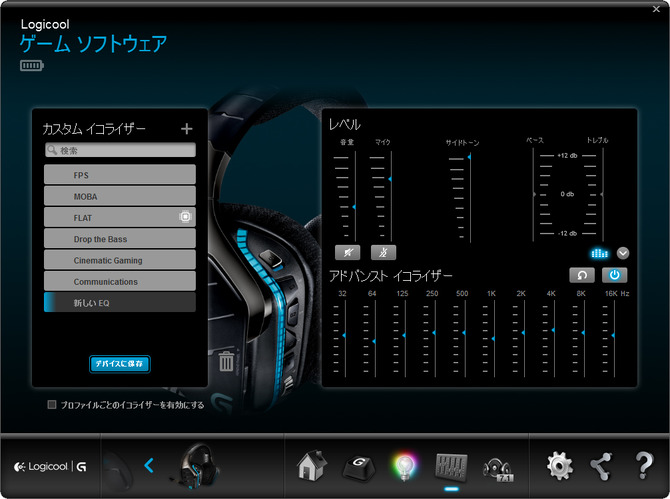The height and width of the screenshot is (499, 670).
Task: Click the battery status icon
Action: click(32, 65)
